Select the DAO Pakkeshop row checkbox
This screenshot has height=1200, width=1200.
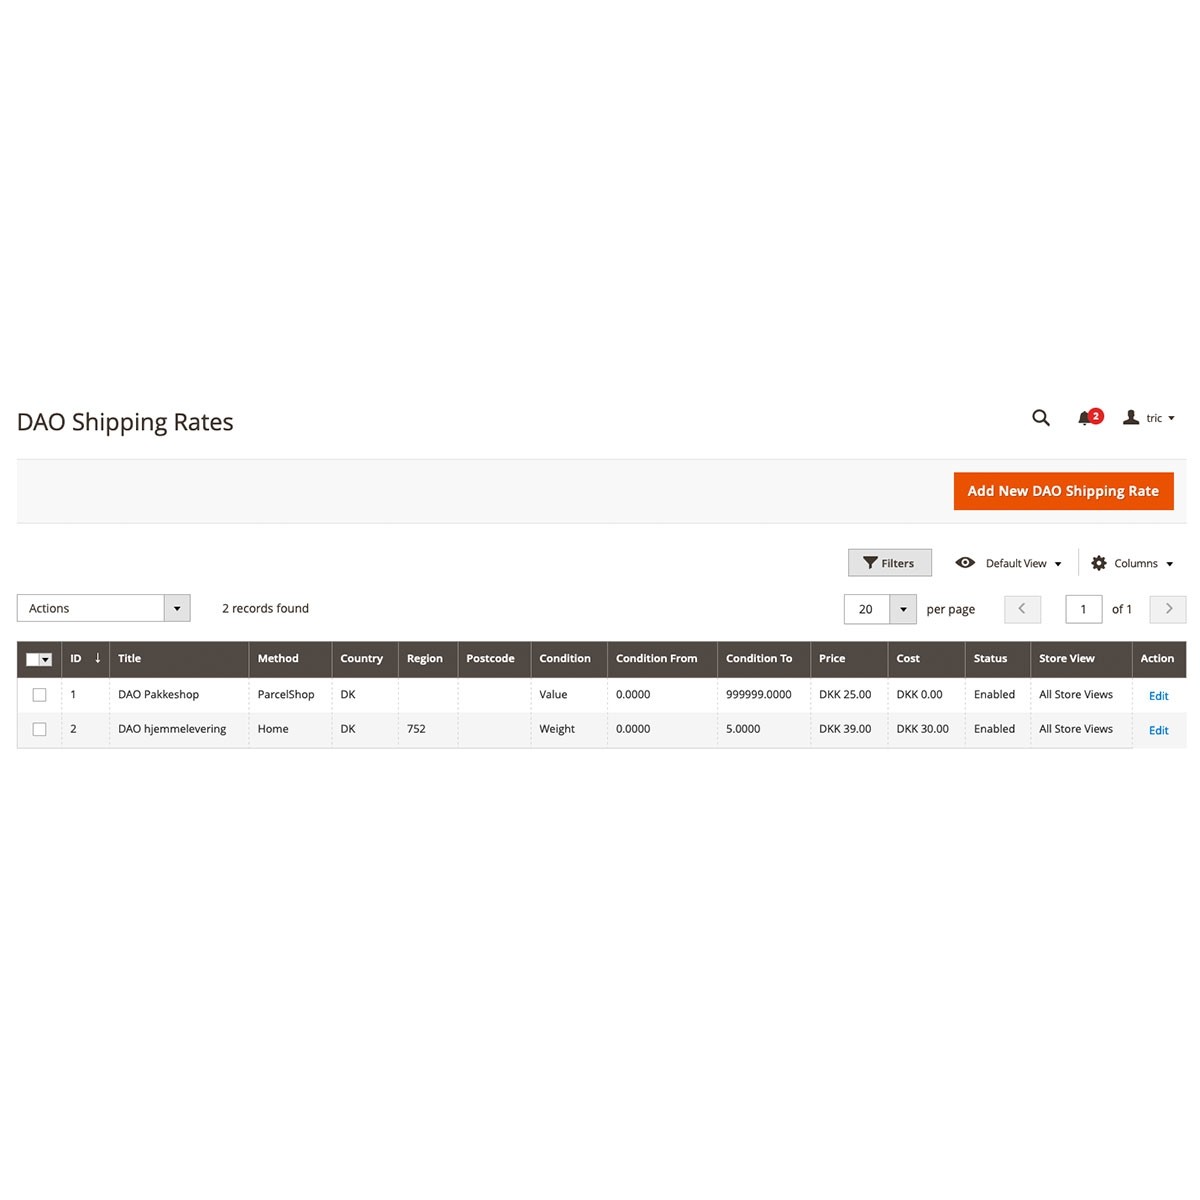pos(40,695)
